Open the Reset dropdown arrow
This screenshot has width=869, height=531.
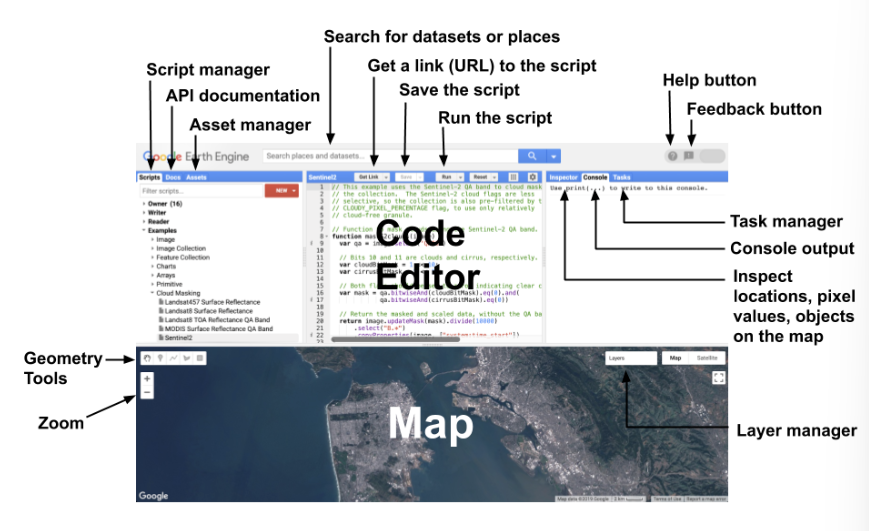(x=494, y=177)
